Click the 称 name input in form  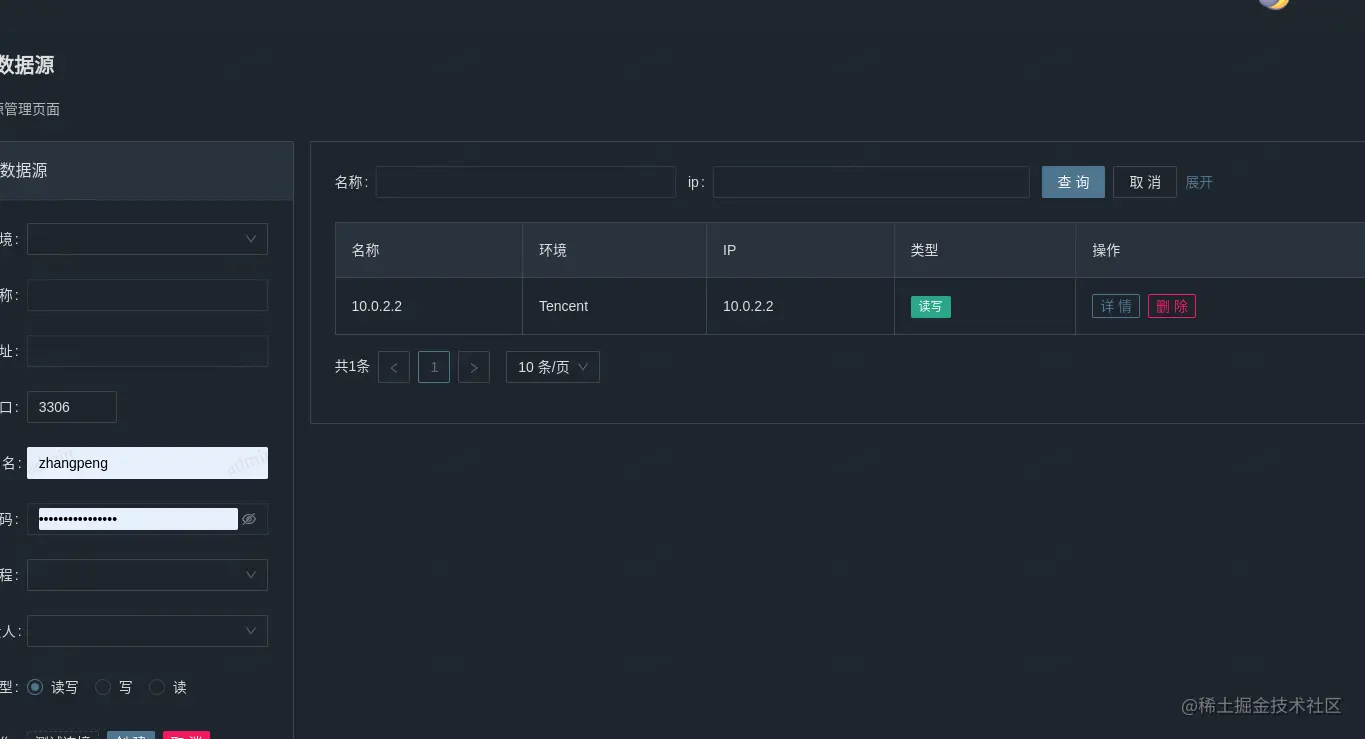tap(147, 295)
